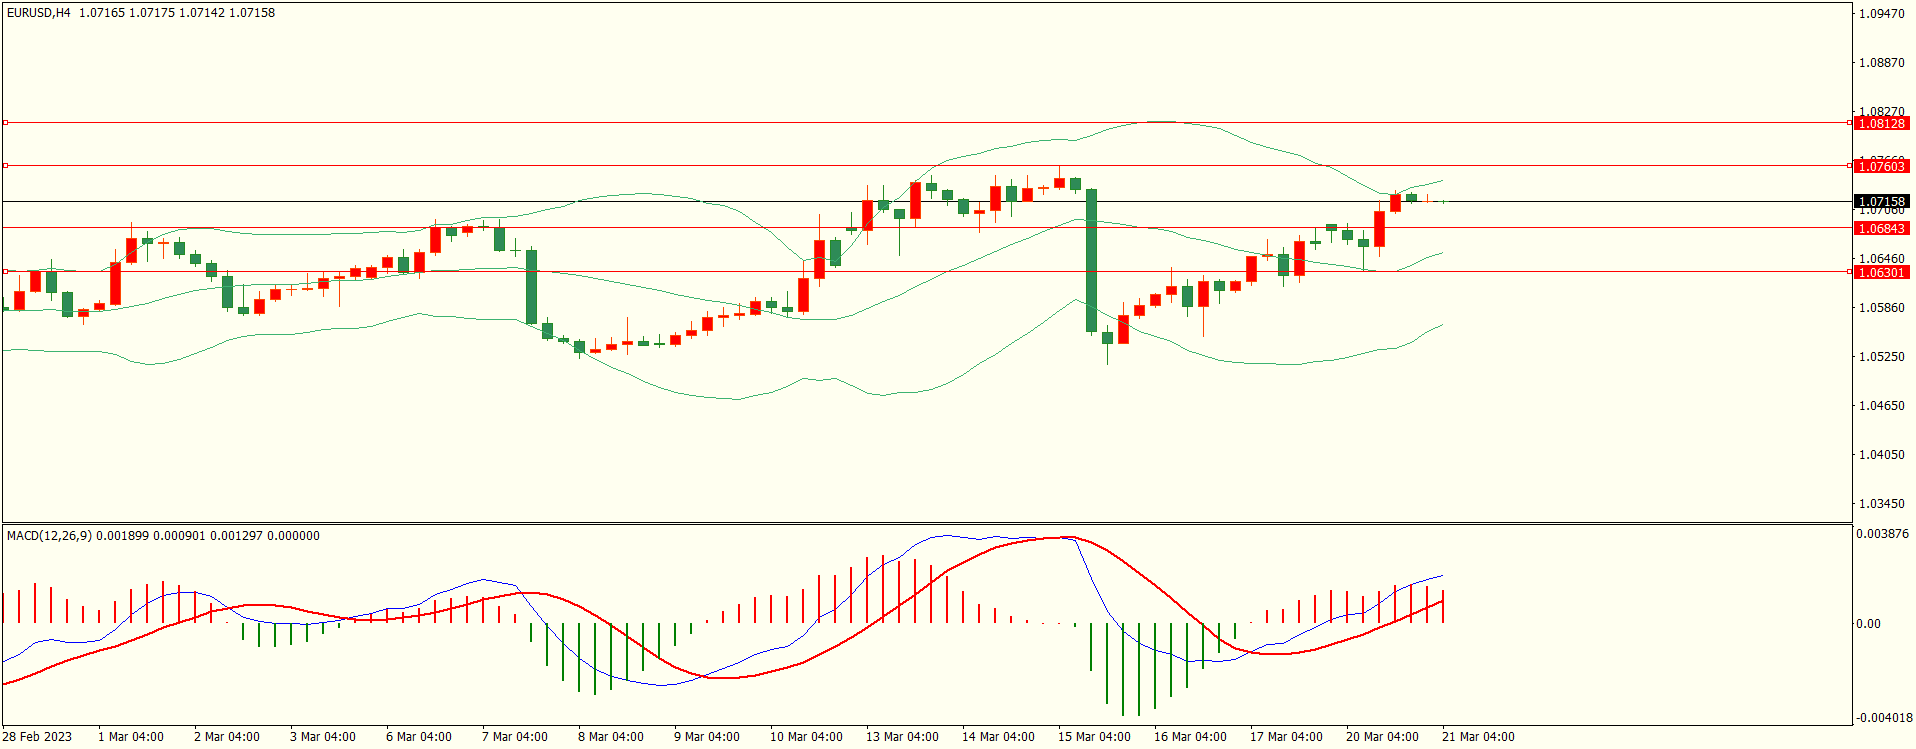
Task: Click the 20 Mar 04:00 time label
Action: point(1382,737)
